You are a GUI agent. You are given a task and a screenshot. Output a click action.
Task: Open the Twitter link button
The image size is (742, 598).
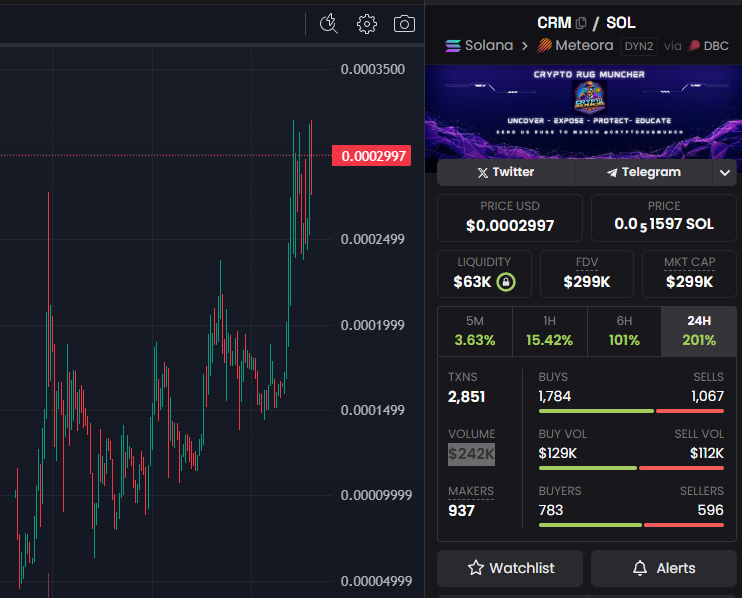pos(505,172)
